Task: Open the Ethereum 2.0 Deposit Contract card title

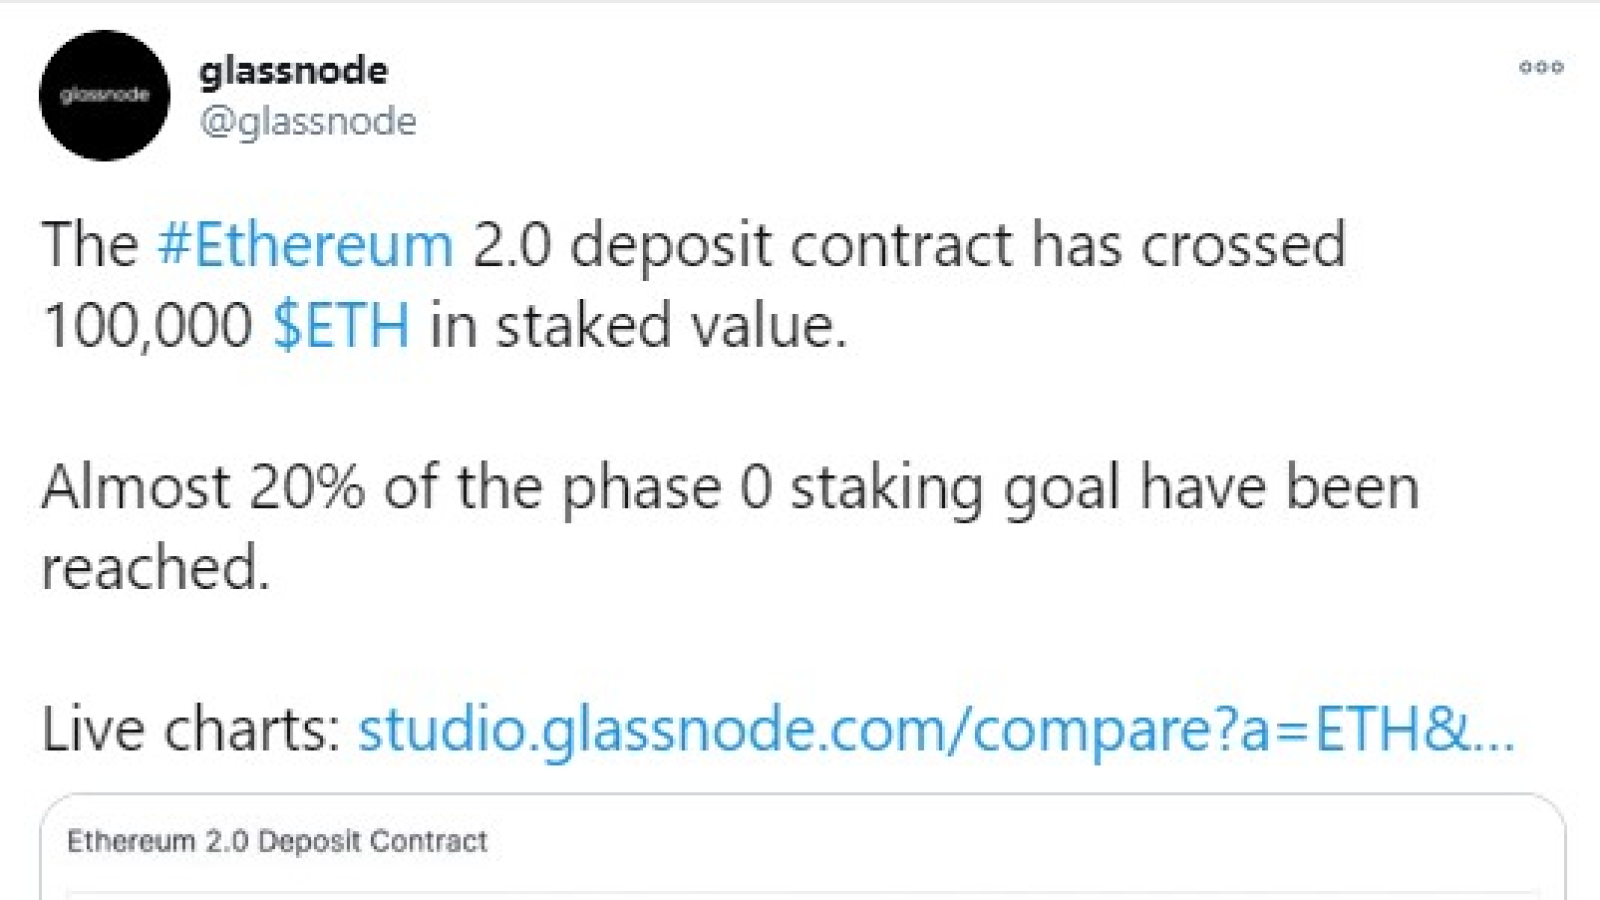Action: tap(277, 841)
